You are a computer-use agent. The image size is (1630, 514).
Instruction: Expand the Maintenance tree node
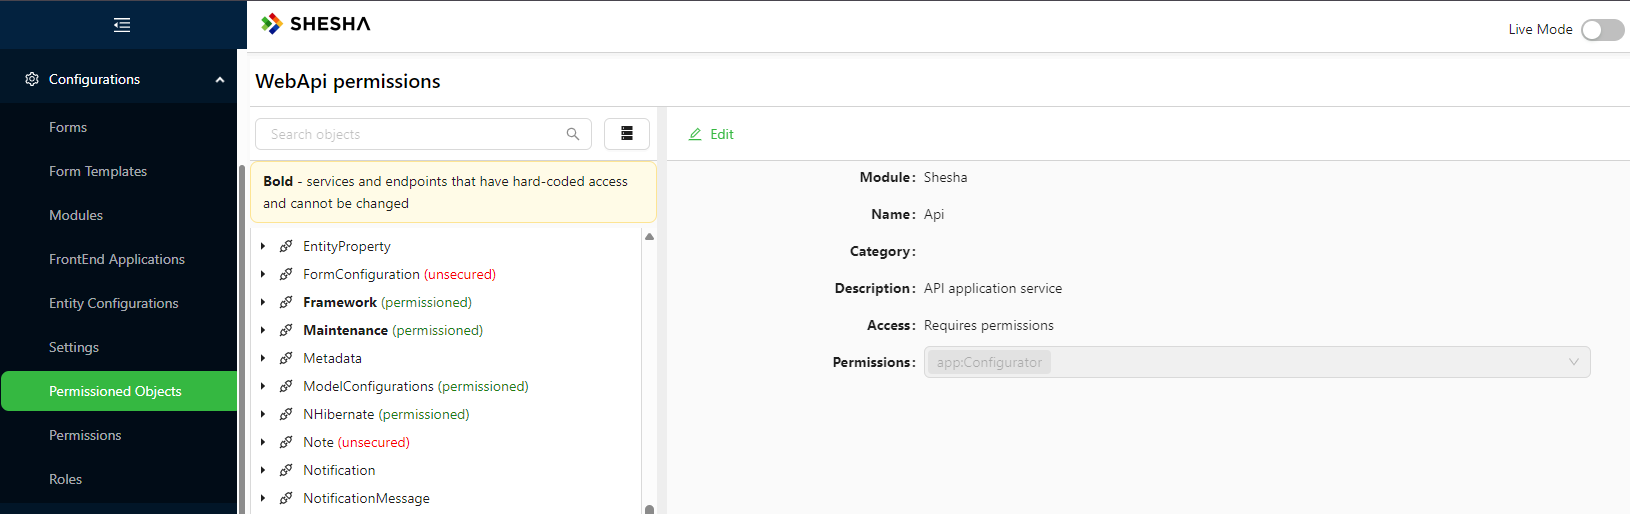(x=263, y=330)
